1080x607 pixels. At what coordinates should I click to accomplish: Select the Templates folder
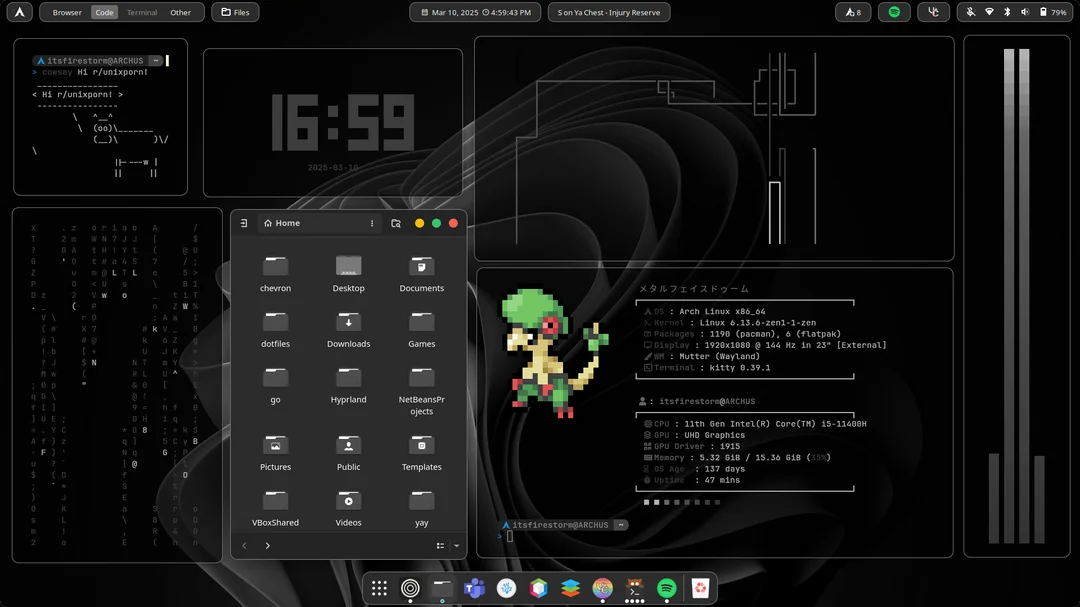422,453
